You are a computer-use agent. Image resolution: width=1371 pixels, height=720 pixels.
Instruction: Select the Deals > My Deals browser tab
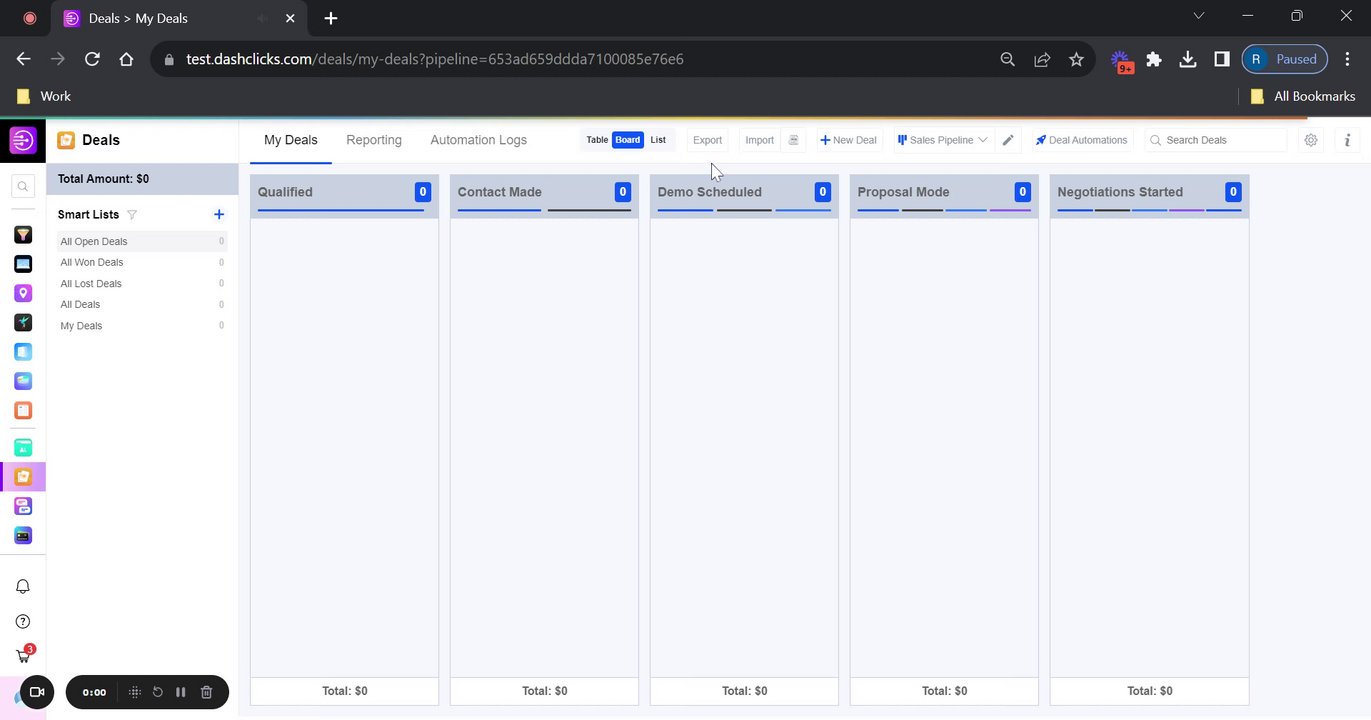179,18
